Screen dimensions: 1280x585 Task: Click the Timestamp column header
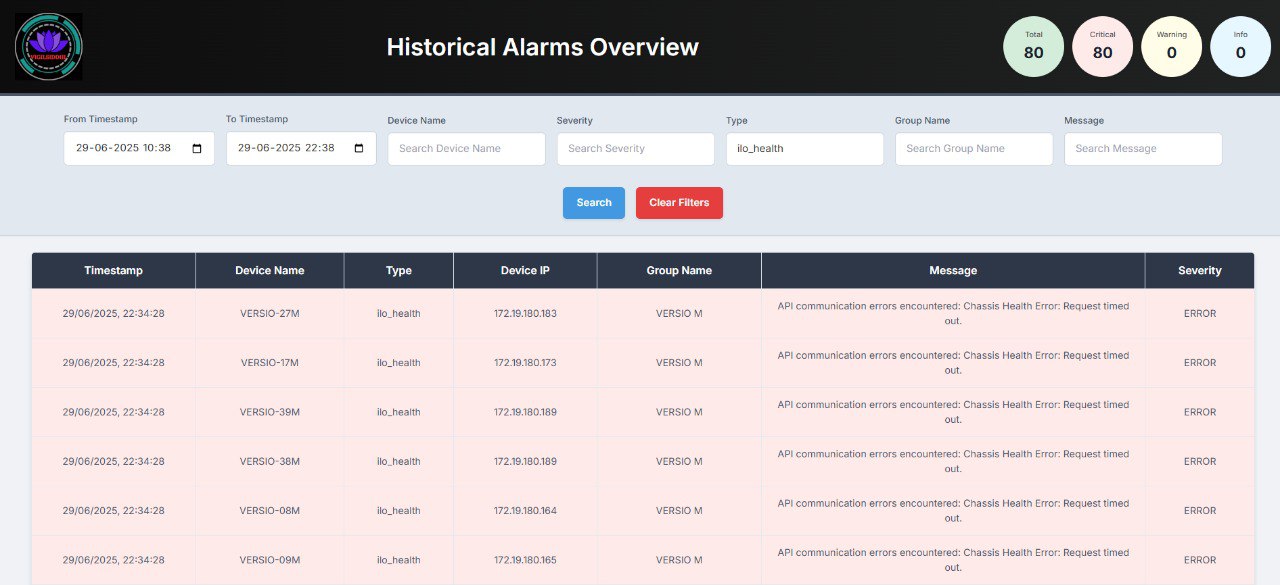point(113,270)
